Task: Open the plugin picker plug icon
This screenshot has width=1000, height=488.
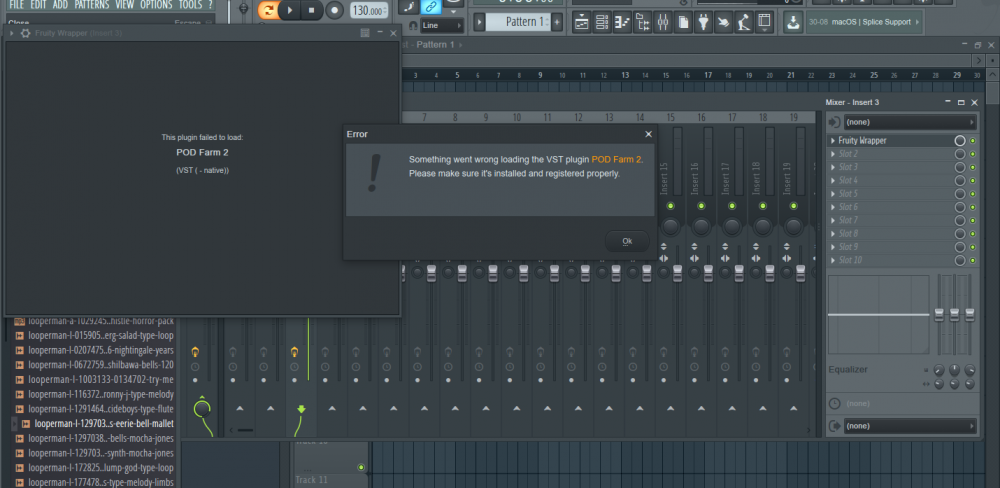Action: click(703, 23)
